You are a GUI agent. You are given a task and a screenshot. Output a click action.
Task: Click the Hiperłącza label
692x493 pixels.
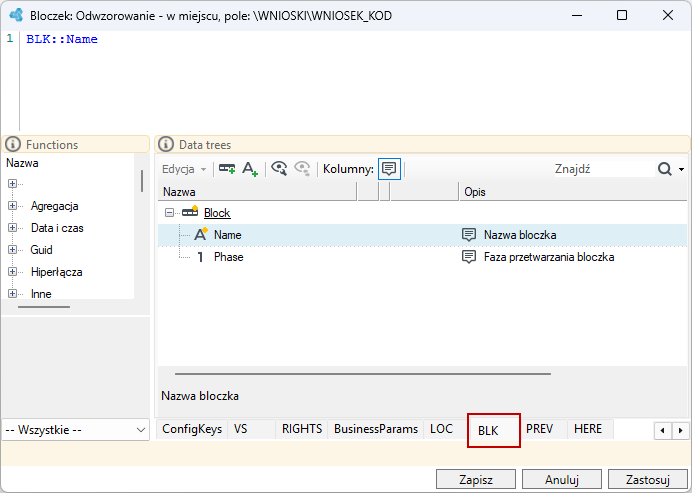[x=56, y=272]
